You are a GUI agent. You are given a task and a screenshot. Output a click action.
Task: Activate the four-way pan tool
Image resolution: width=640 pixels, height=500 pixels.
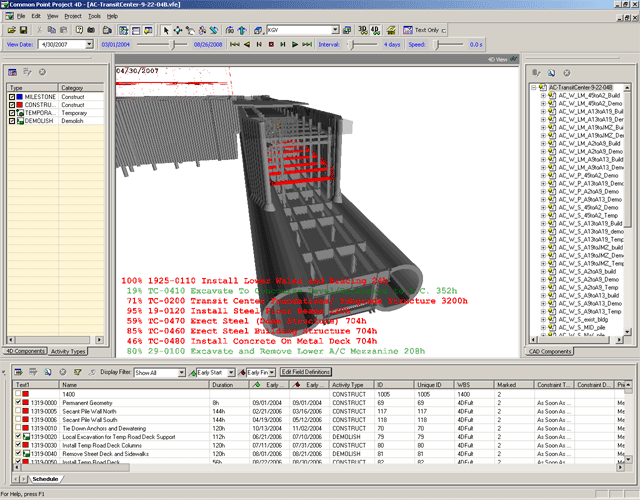pyautogui.click(x=178, y=30)
